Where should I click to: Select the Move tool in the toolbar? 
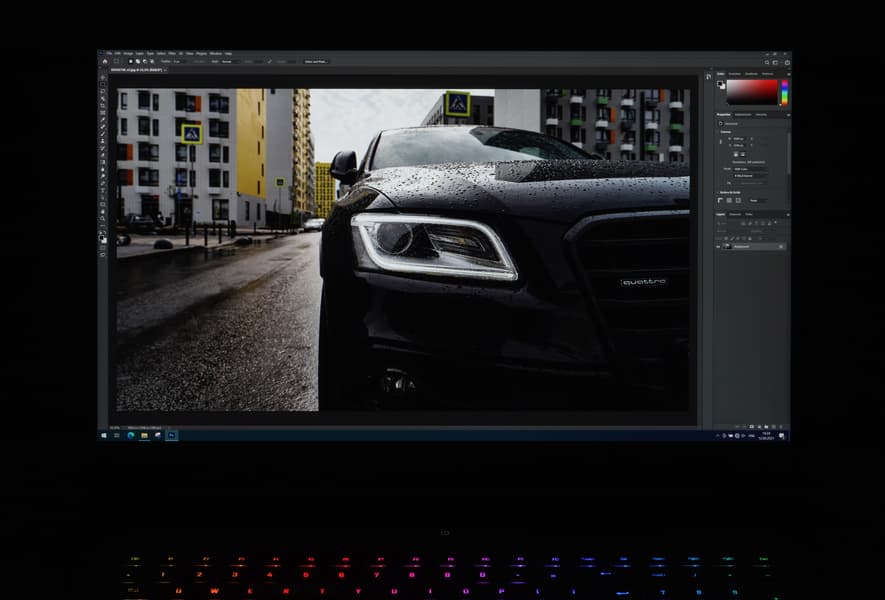pos(102,78)
